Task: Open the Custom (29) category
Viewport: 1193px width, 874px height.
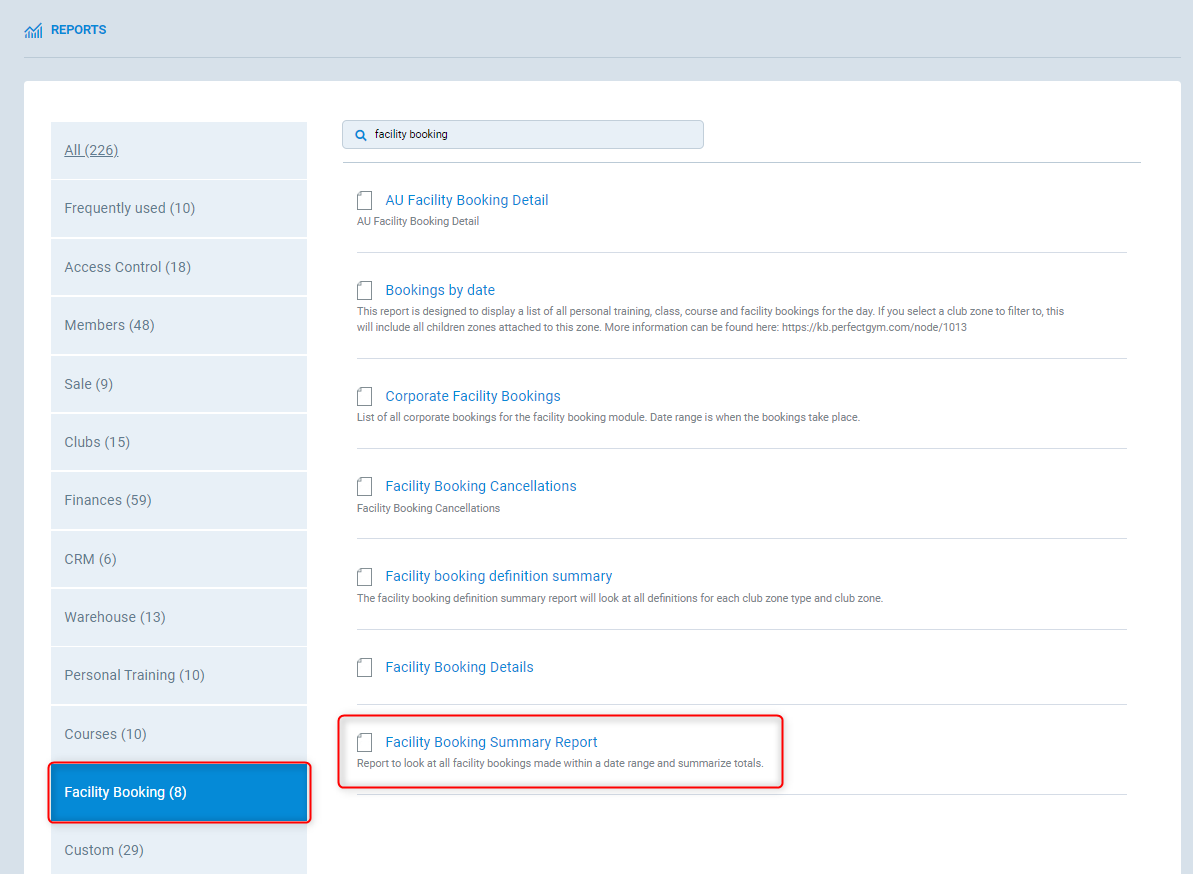Action: click(x=104, y=850)
